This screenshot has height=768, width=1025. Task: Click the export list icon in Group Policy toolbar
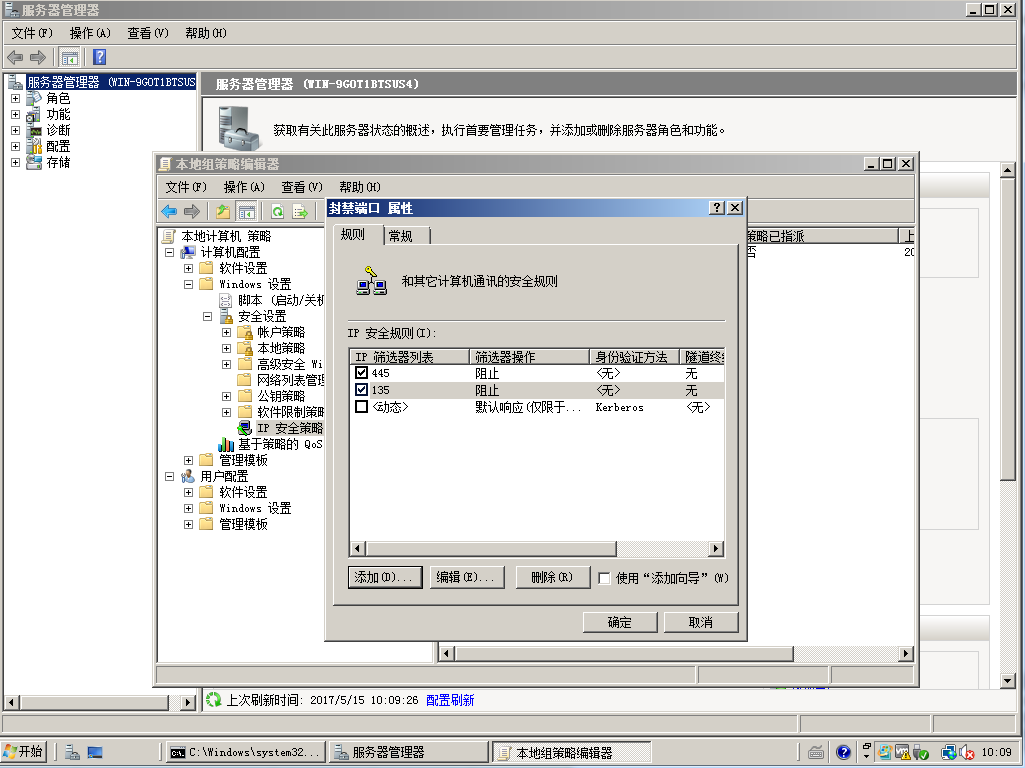point(299,211)
